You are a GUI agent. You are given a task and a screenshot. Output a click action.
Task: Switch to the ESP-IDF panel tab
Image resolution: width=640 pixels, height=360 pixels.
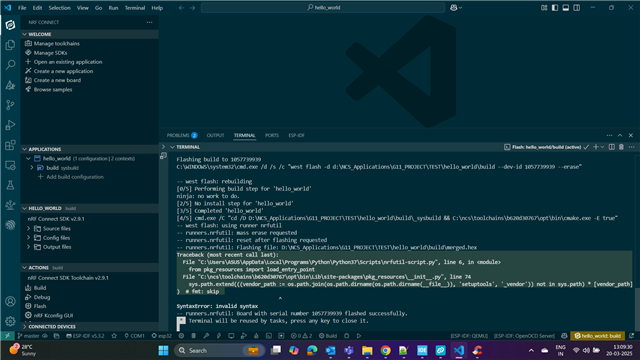tap(296, 136)
